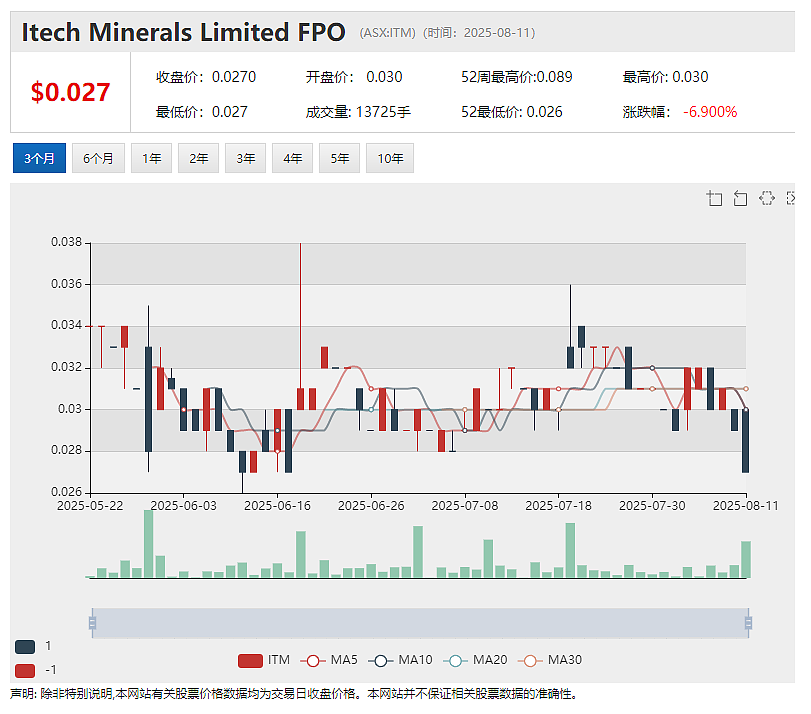This screenshot has height=714, width=811.
Task: Switch to the 6个月 range tab
Action: point(98,158)
